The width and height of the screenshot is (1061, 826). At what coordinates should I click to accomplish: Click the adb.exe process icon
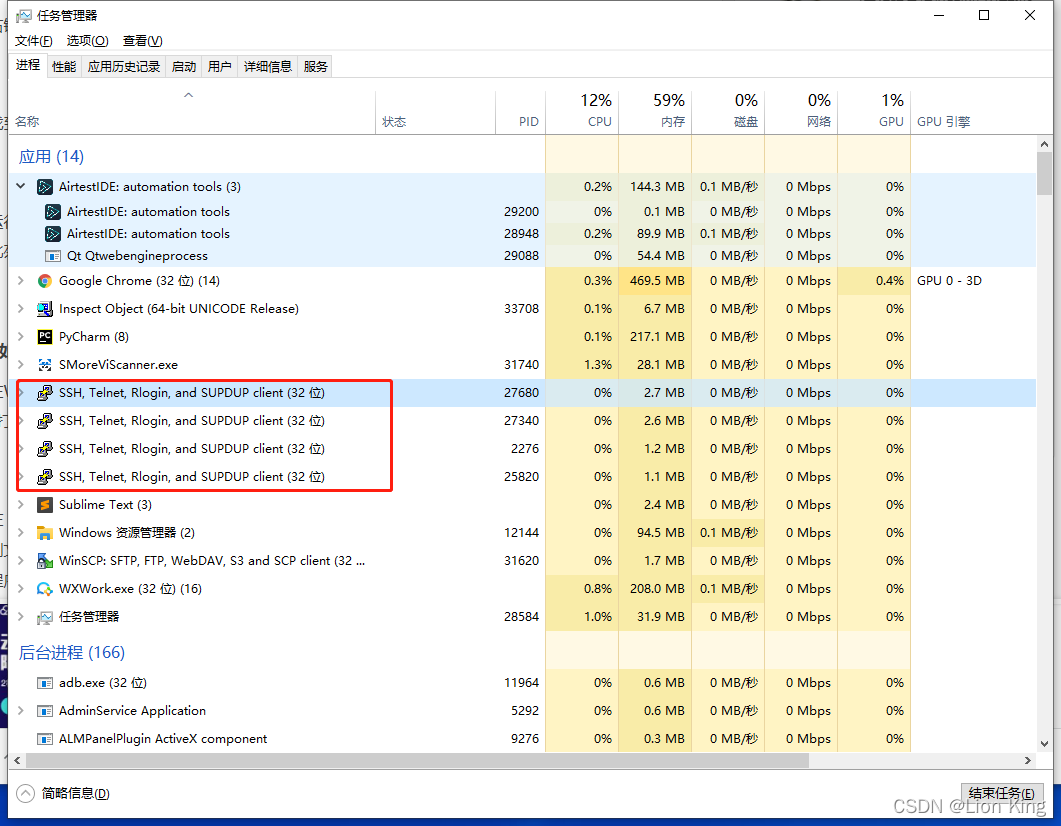45,683
